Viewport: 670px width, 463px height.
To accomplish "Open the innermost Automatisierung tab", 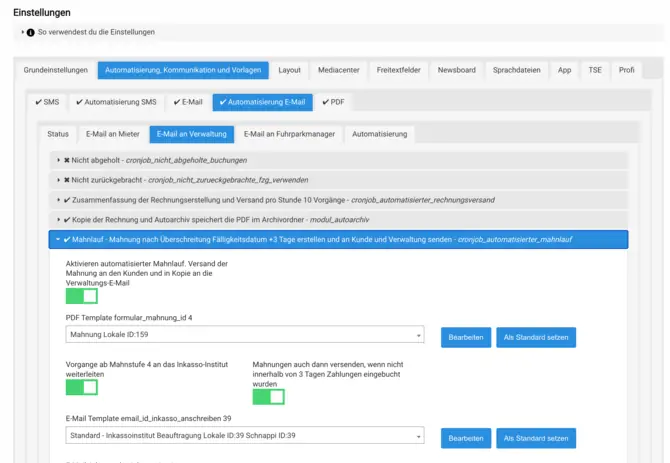I will pos(379,134).
